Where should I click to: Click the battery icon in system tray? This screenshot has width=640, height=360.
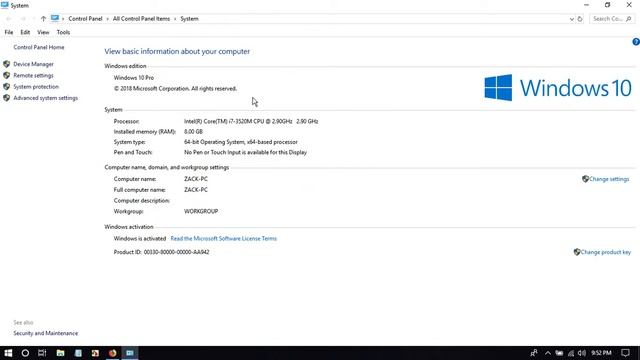[559, 353]
